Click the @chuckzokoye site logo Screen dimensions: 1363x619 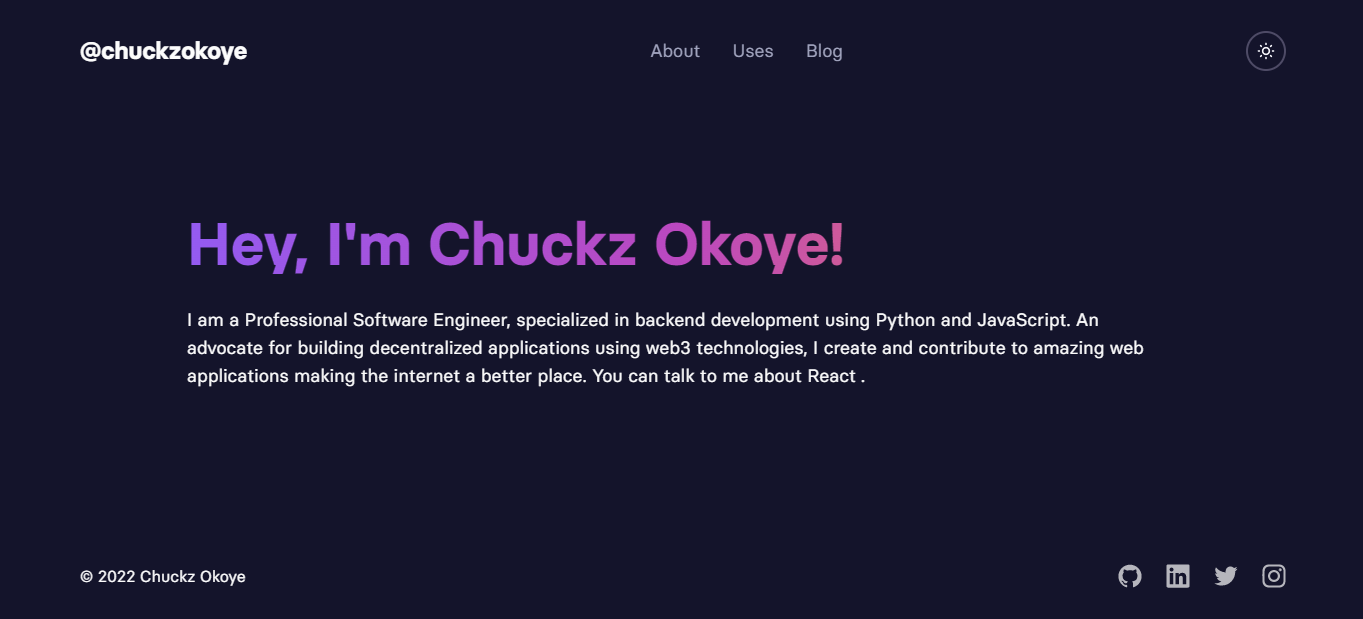click(x=164, y=51)
